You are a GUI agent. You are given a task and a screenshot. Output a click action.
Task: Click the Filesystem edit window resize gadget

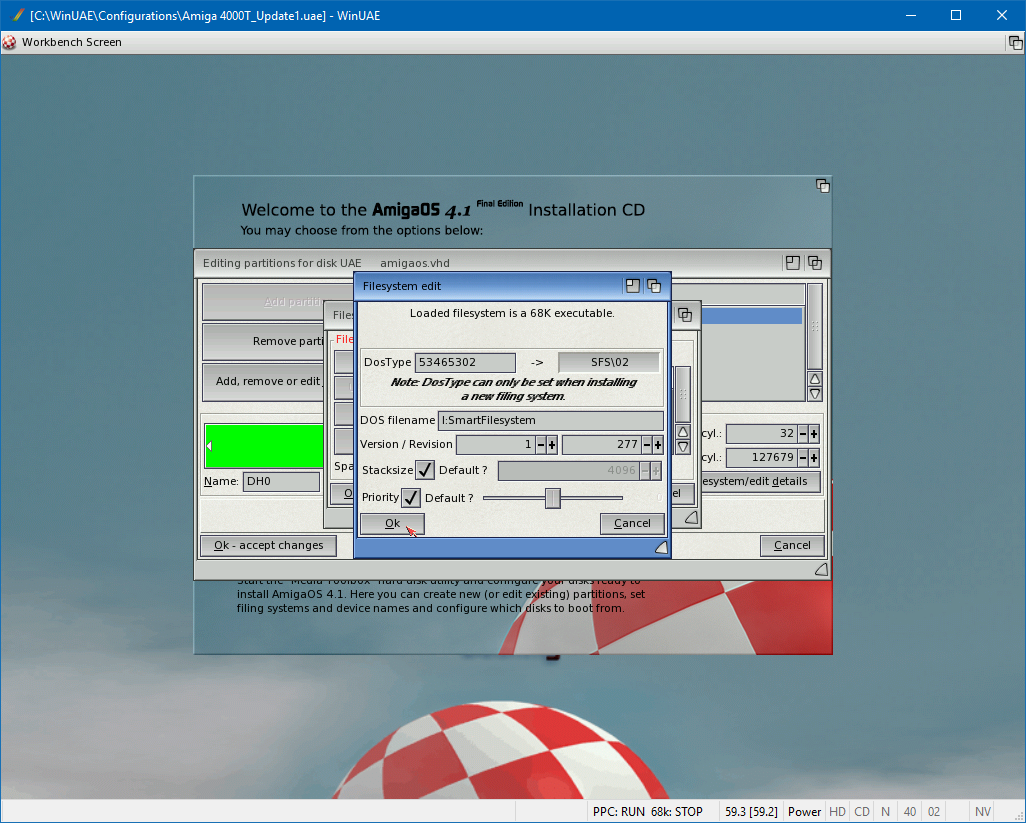point(660,547)
